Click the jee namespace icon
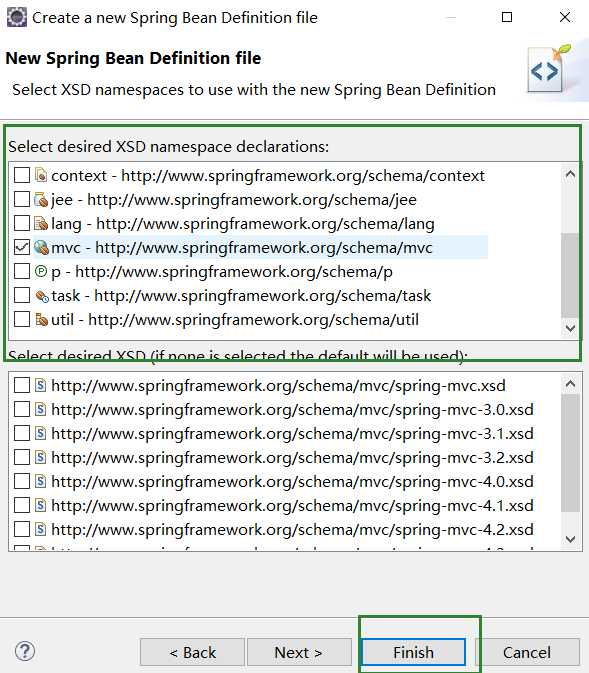Screen dimensions: 589x673 click(41, 199)
